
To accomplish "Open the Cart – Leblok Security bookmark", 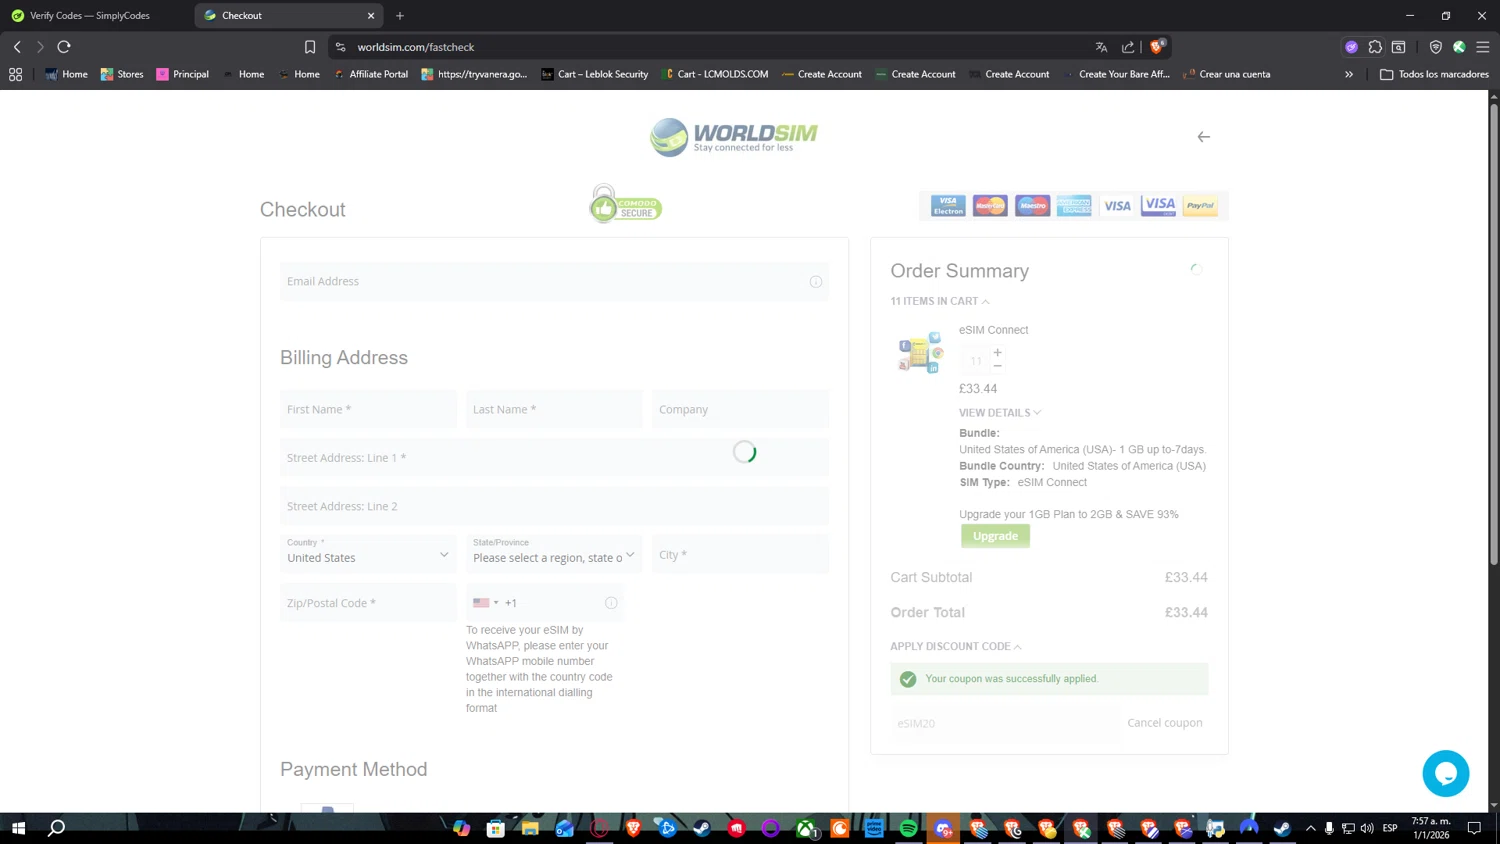I will 595,74.
